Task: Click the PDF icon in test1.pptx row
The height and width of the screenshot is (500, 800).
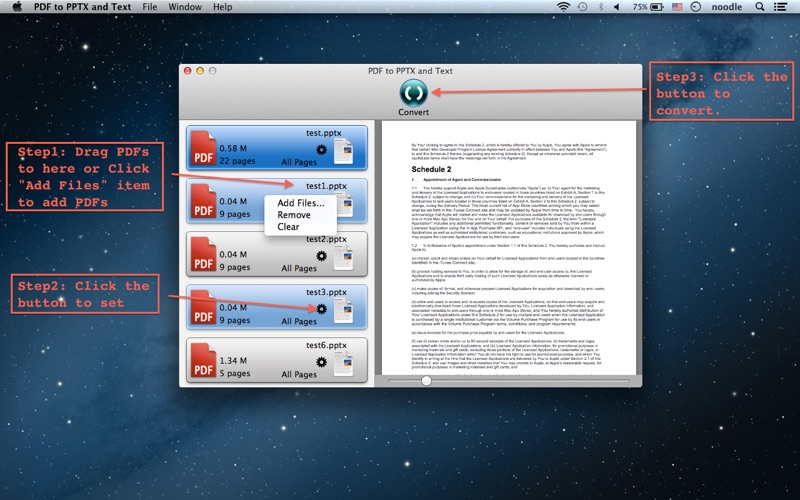Action: [203, 201]
